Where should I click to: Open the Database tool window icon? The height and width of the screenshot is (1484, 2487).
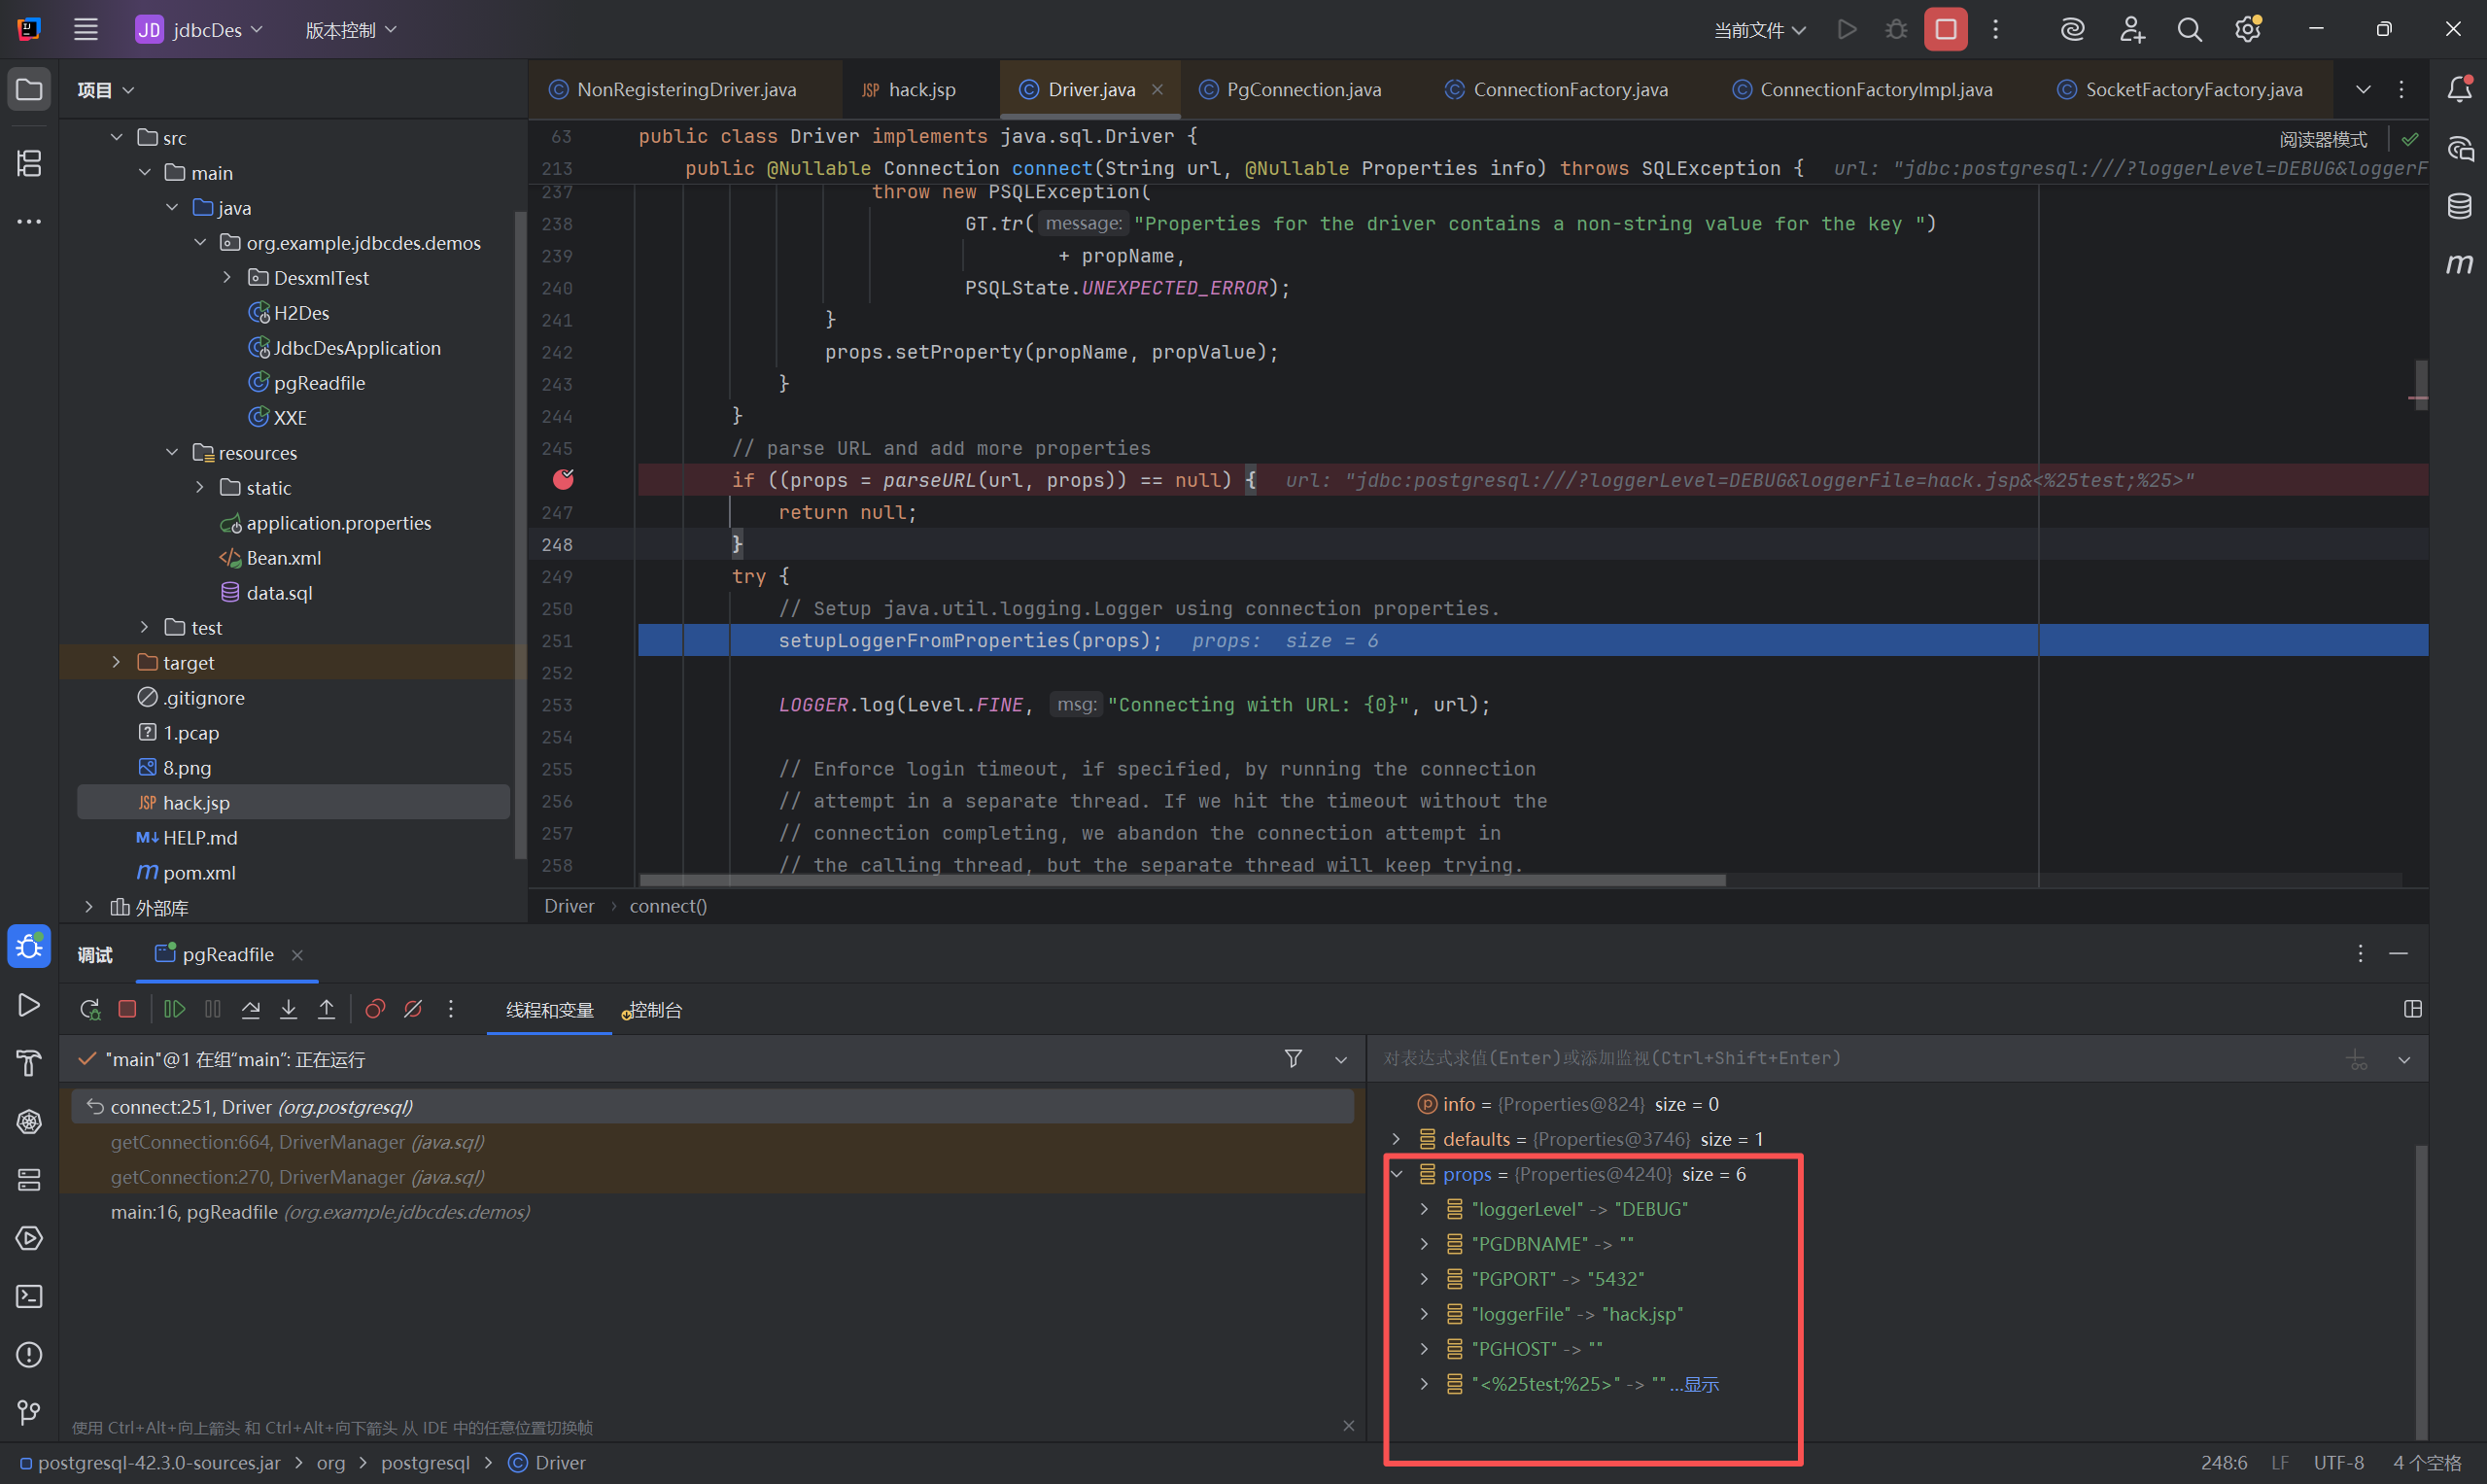pos(2459,207)
